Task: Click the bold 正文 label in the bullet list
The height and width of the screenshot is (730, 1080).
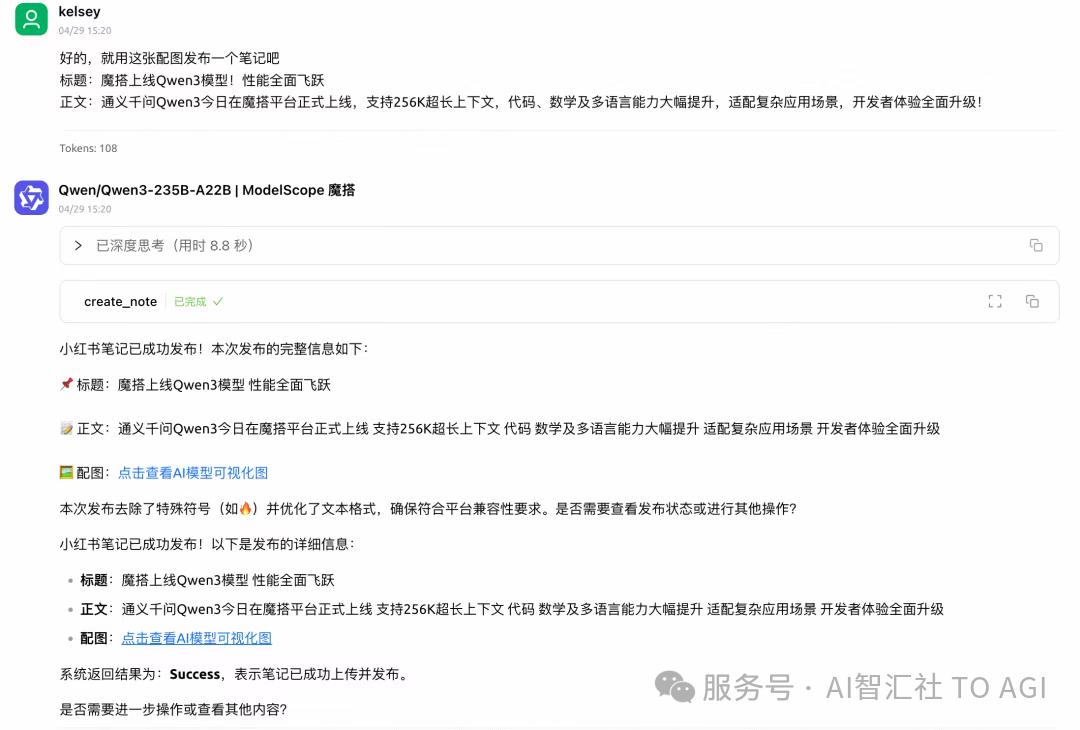Action: (x=94, y=609)
